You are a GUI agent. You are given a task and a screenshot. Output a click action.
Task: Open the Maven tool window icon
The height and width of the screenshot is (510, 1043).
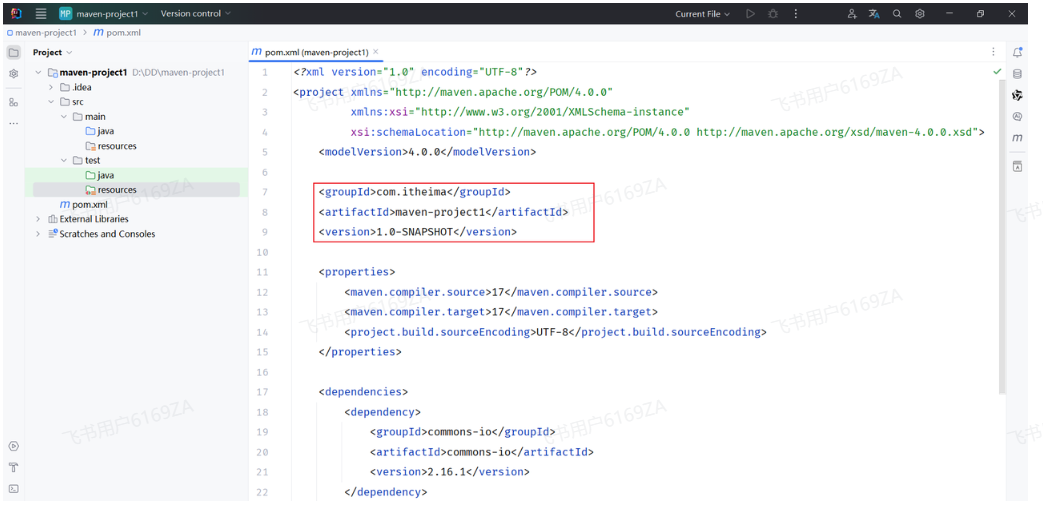pos(1017,138)
